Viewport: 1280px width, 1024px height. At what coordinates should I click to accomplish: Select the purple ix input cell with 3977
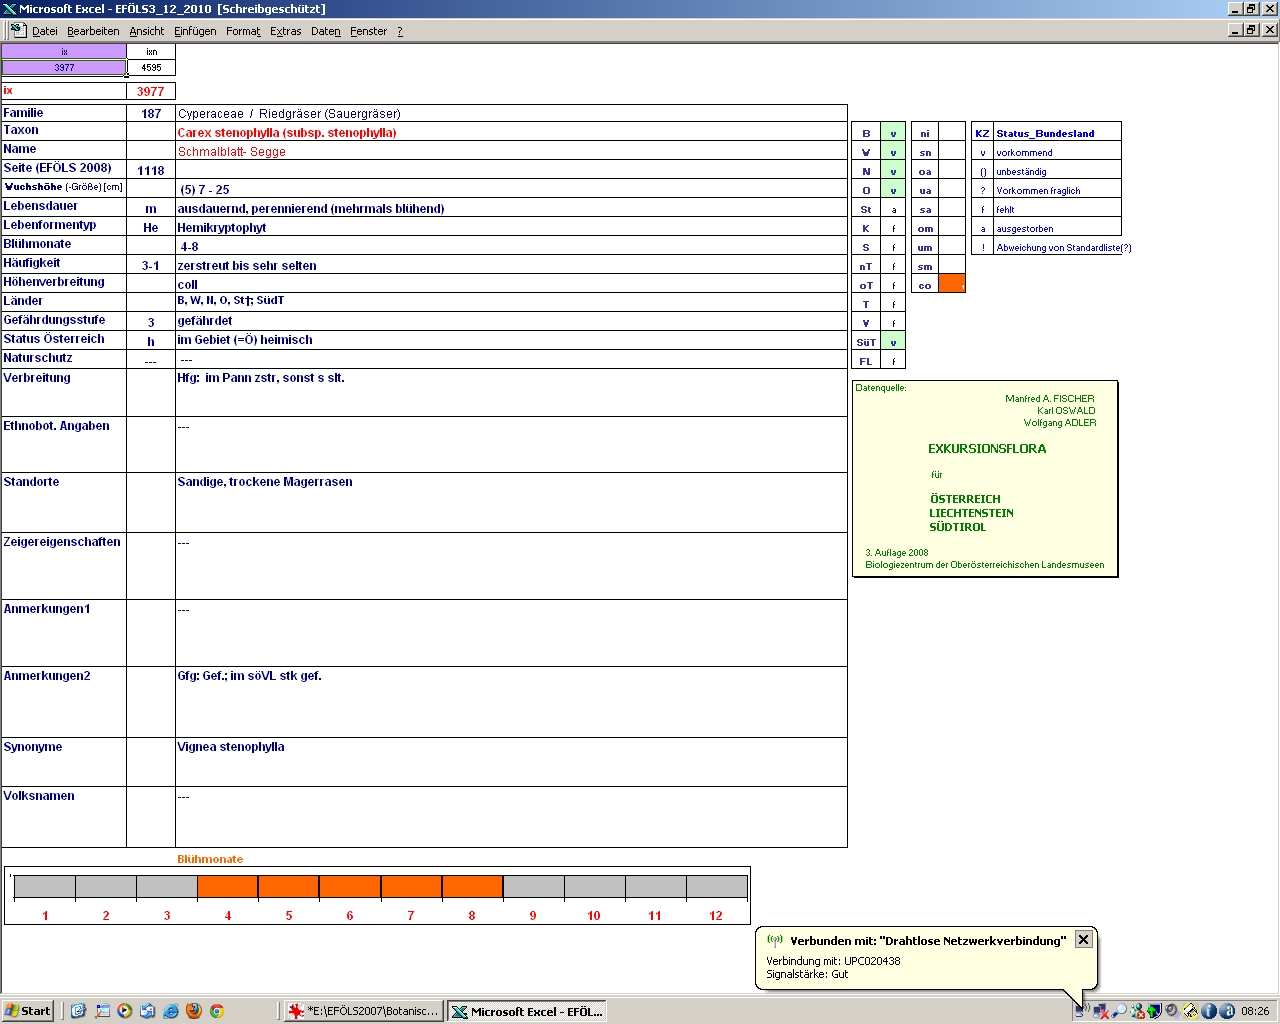[64, 68]
